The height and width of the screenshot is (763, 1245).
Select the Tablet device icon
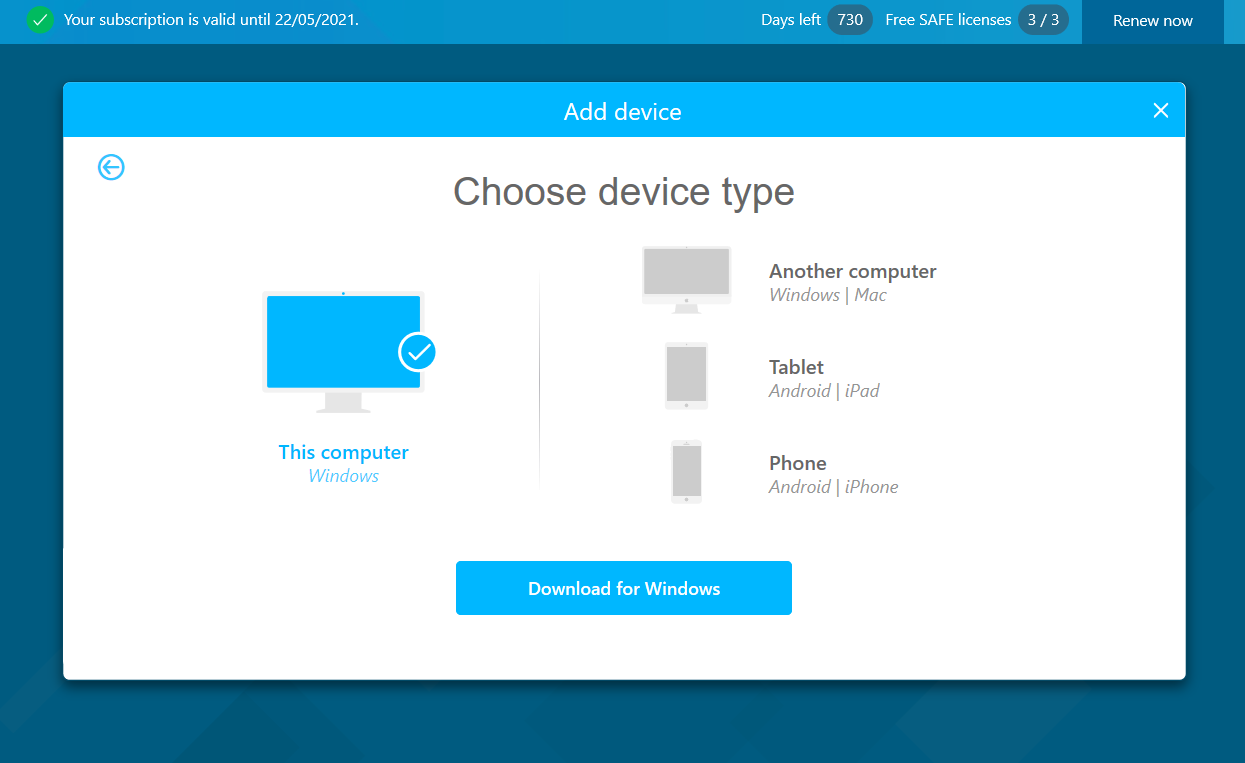click(686, 375)
